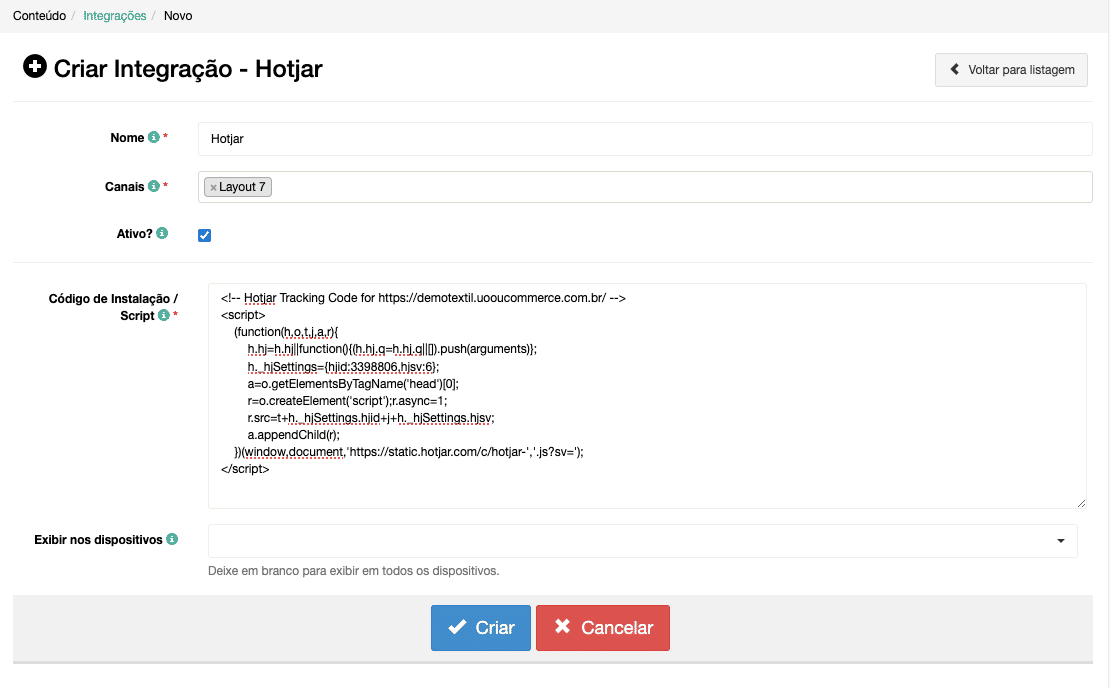
Task: Click info icon for Exibir nos dispositivos
Action: [172, 540]
